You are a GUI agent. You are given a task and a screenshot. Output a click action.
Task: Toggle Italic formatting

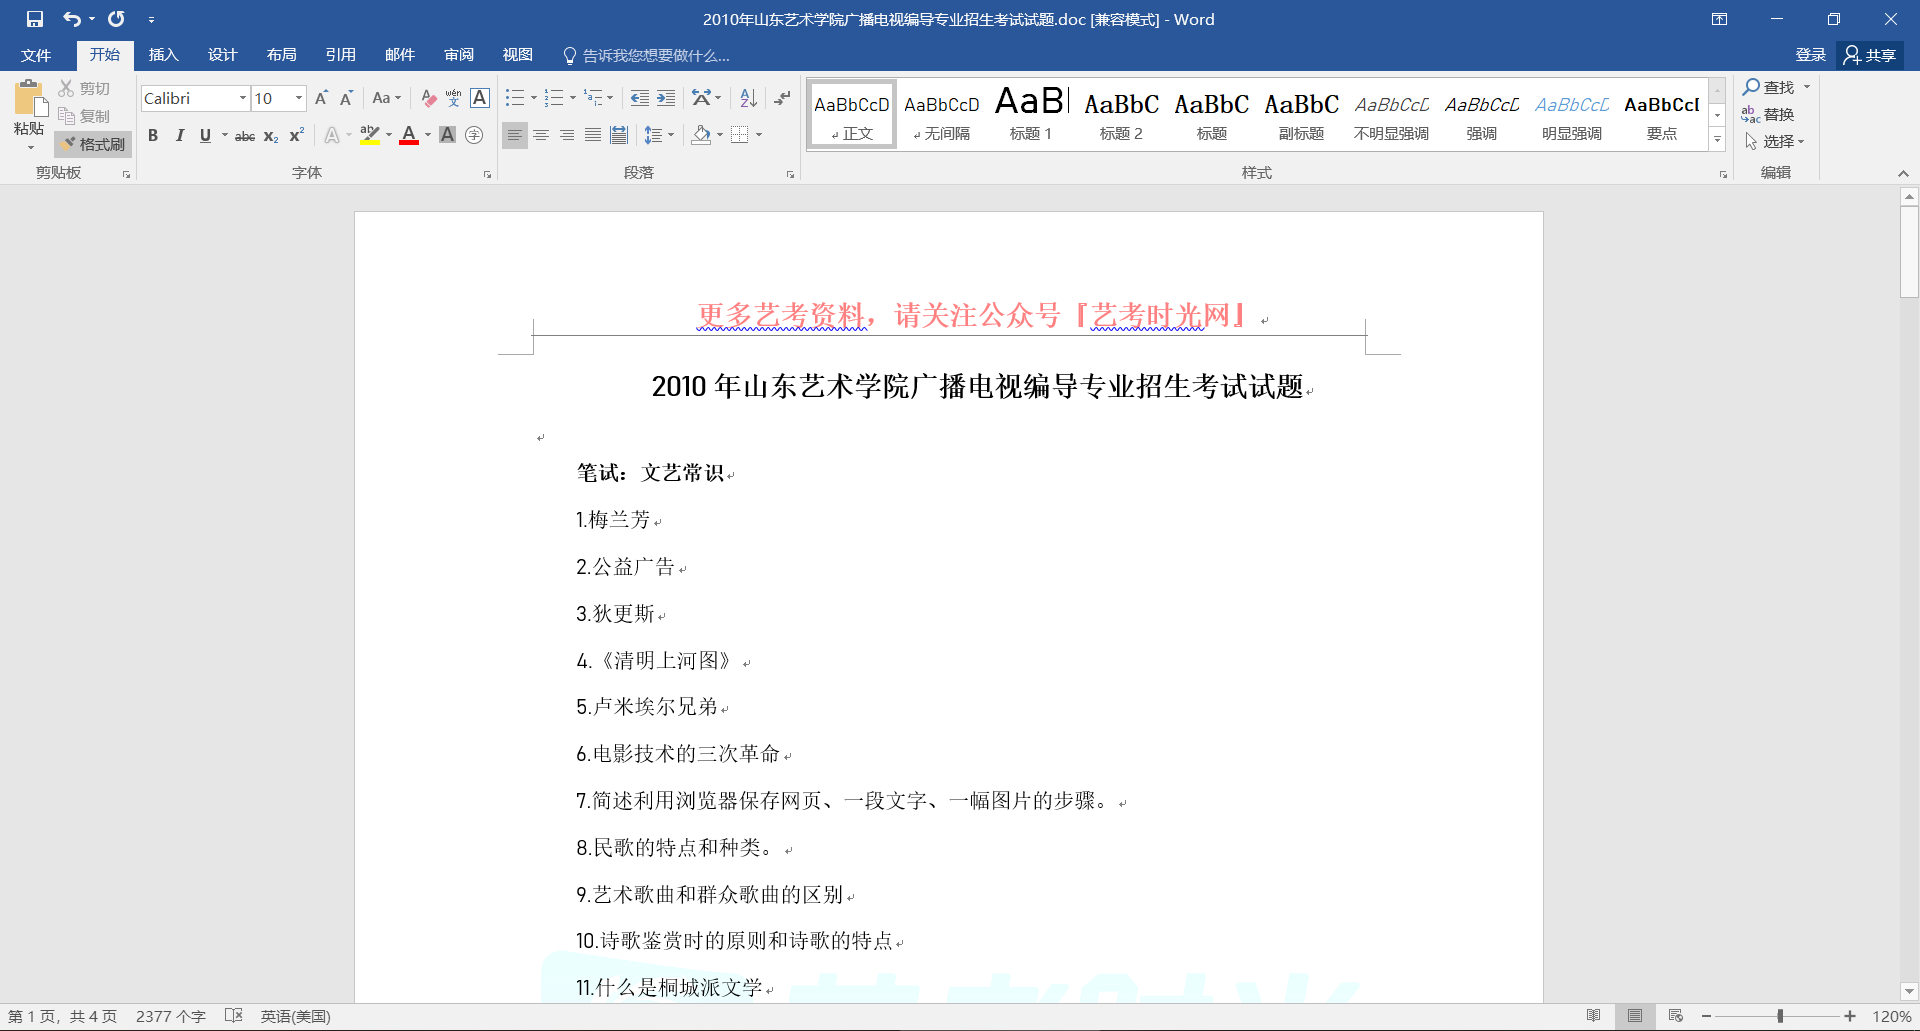179,136
